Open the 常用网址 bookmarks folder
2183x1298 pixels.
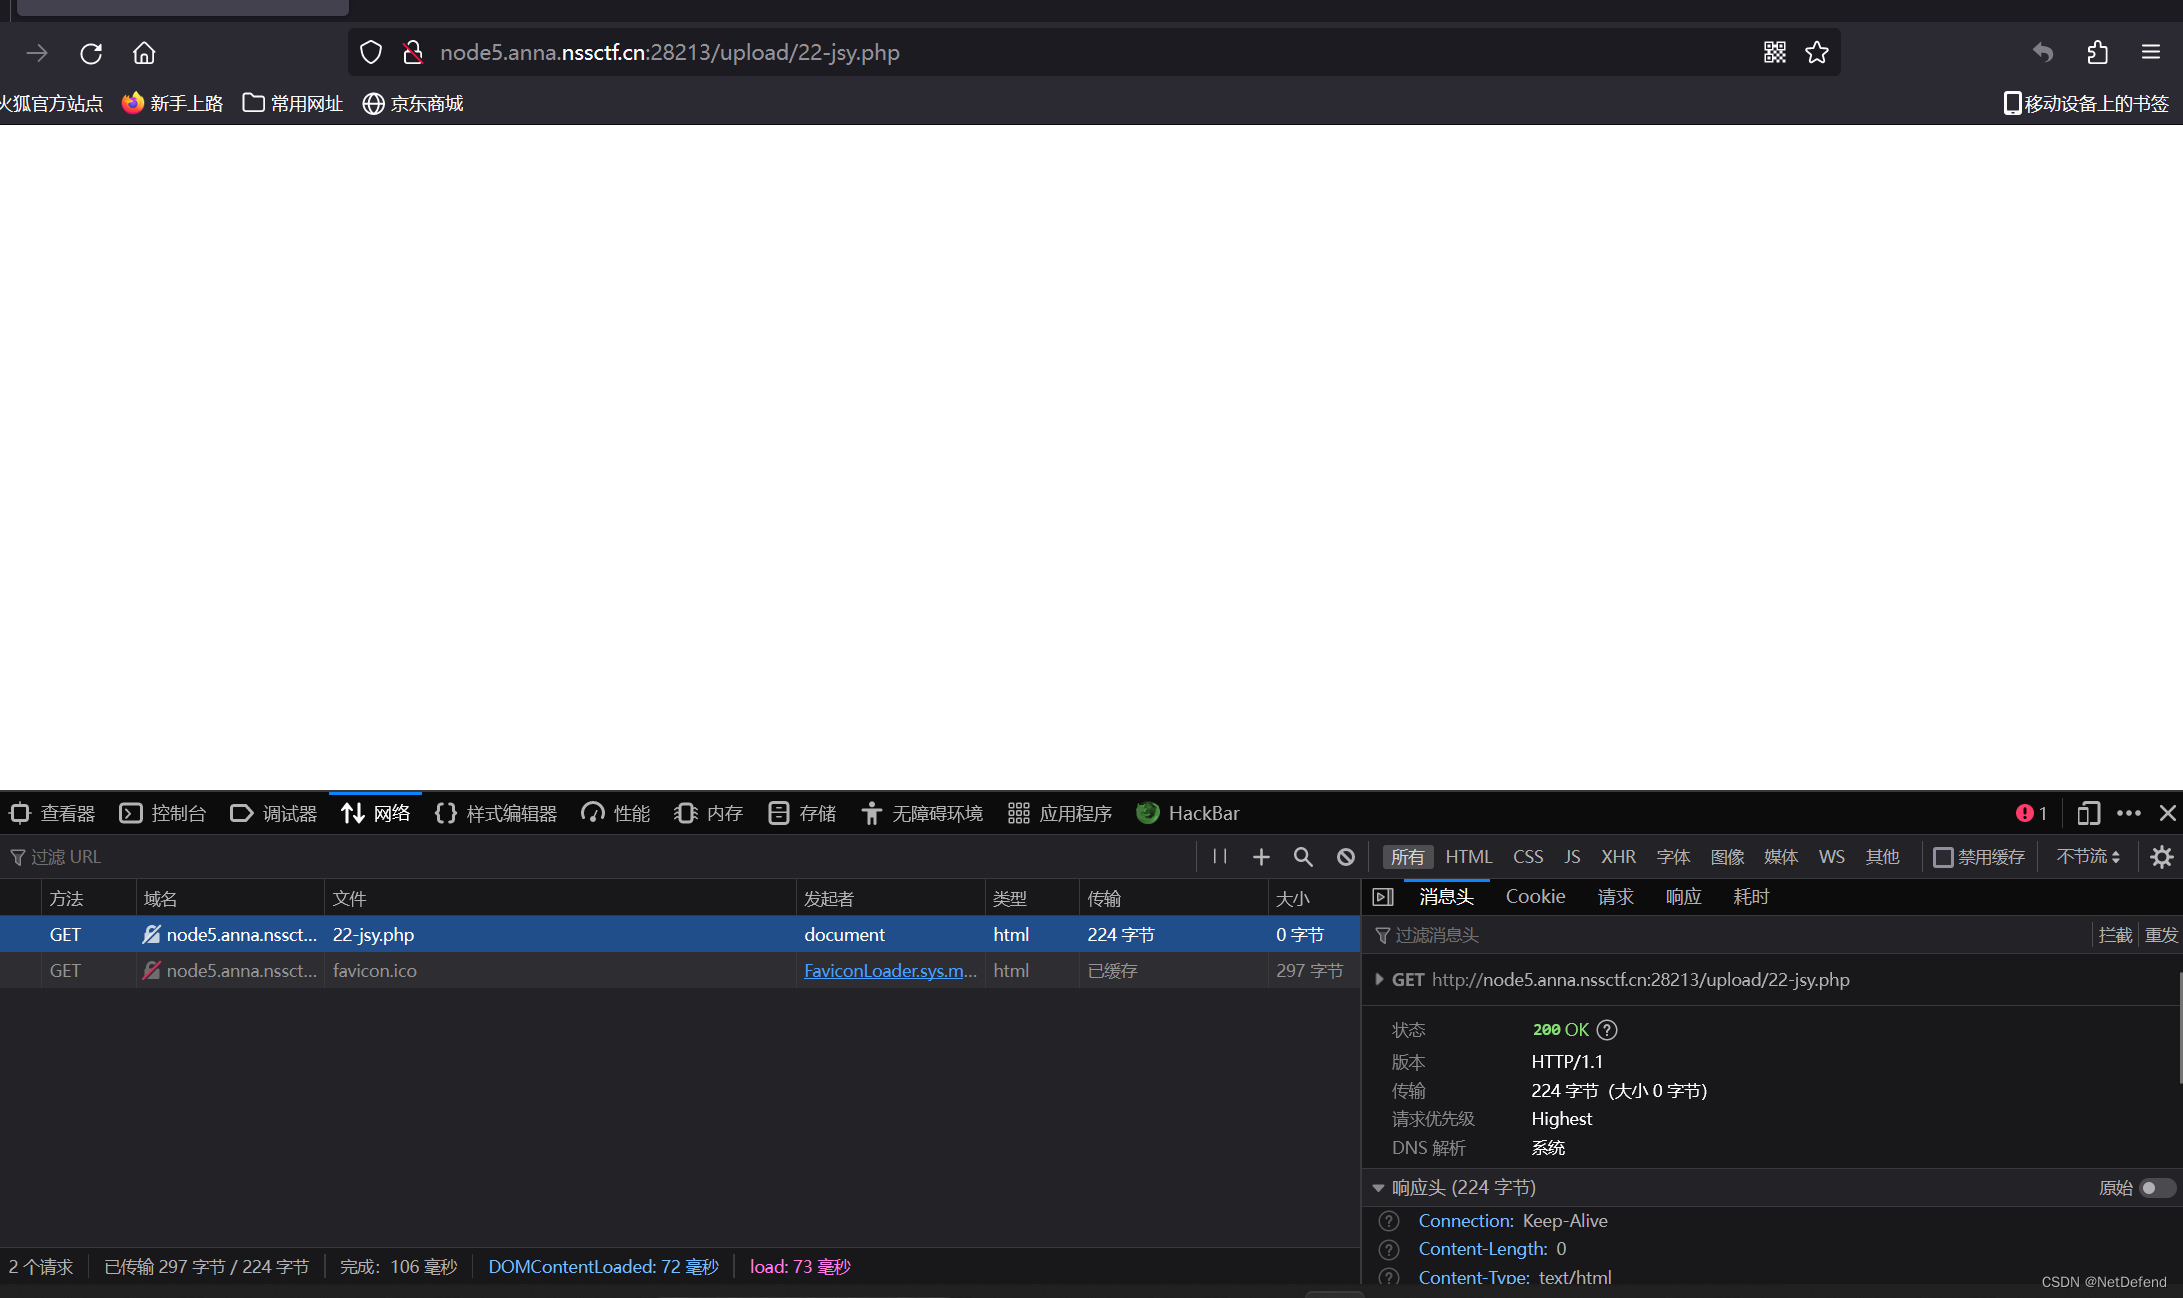pos(293,103)
